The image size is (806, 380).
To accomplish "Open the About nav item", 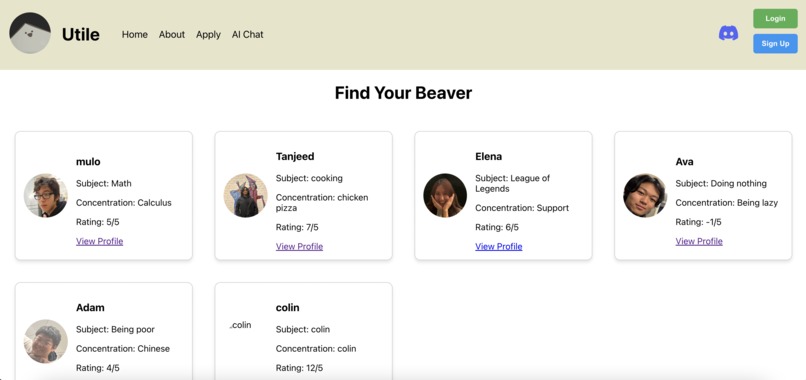I will (x=172, y=34).
